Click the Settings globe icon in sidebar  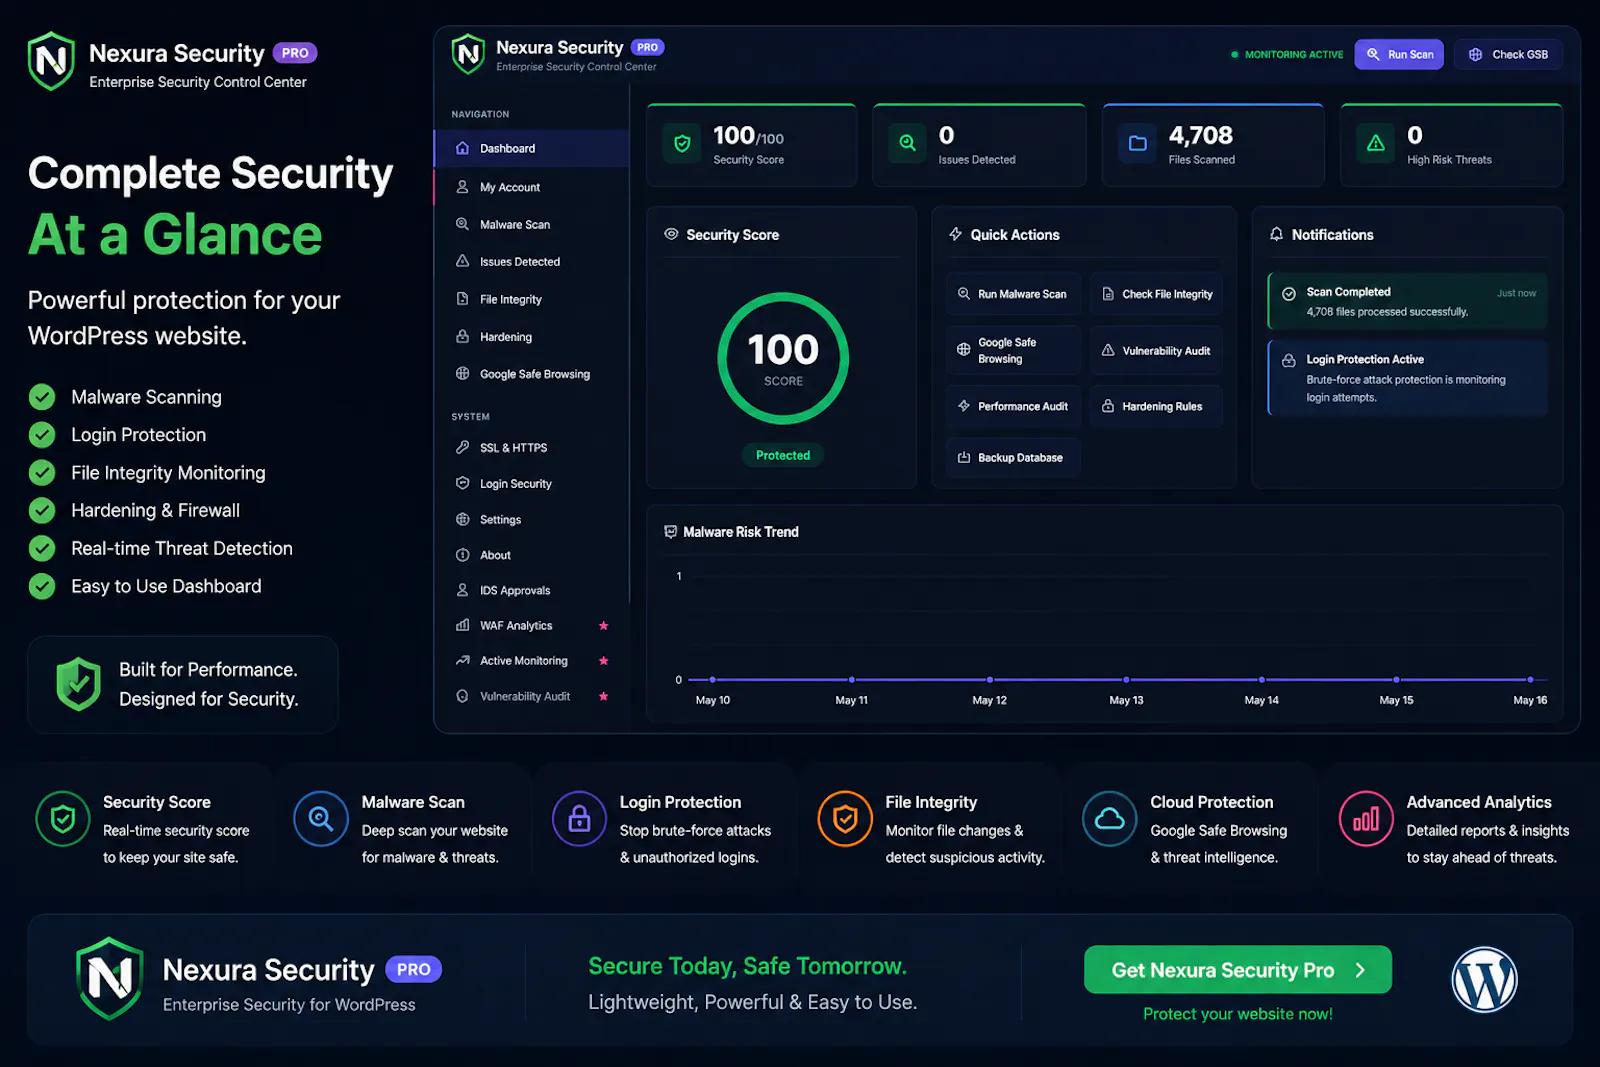(x=462, y=519)
